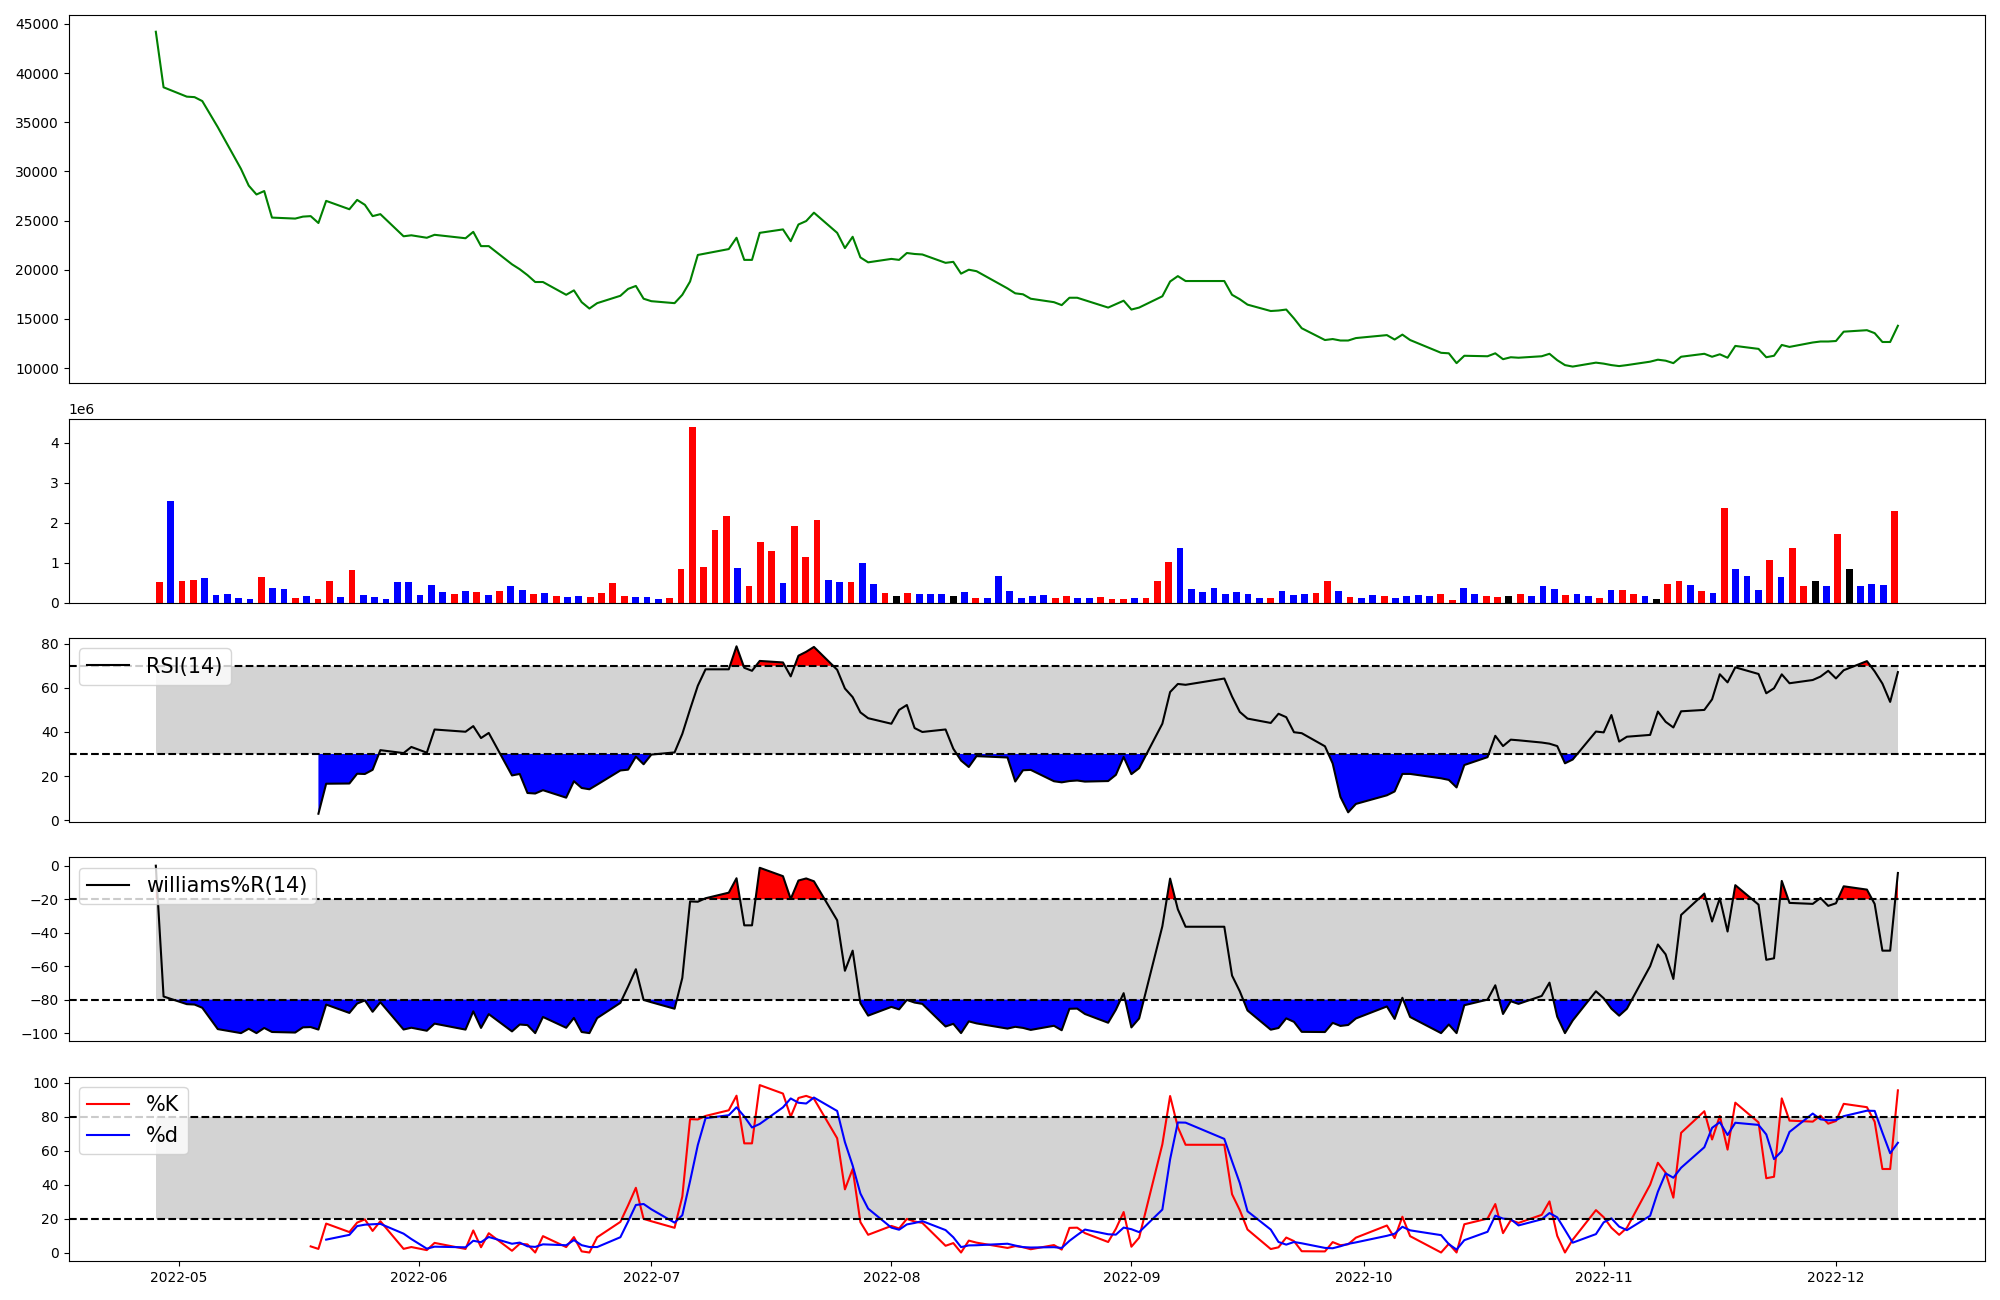Click the 2022-08 x-axis date label
Image resolution: width=2000 pixels, height=1300 pixels.
pyautogui.click(x=892, y=1276)
